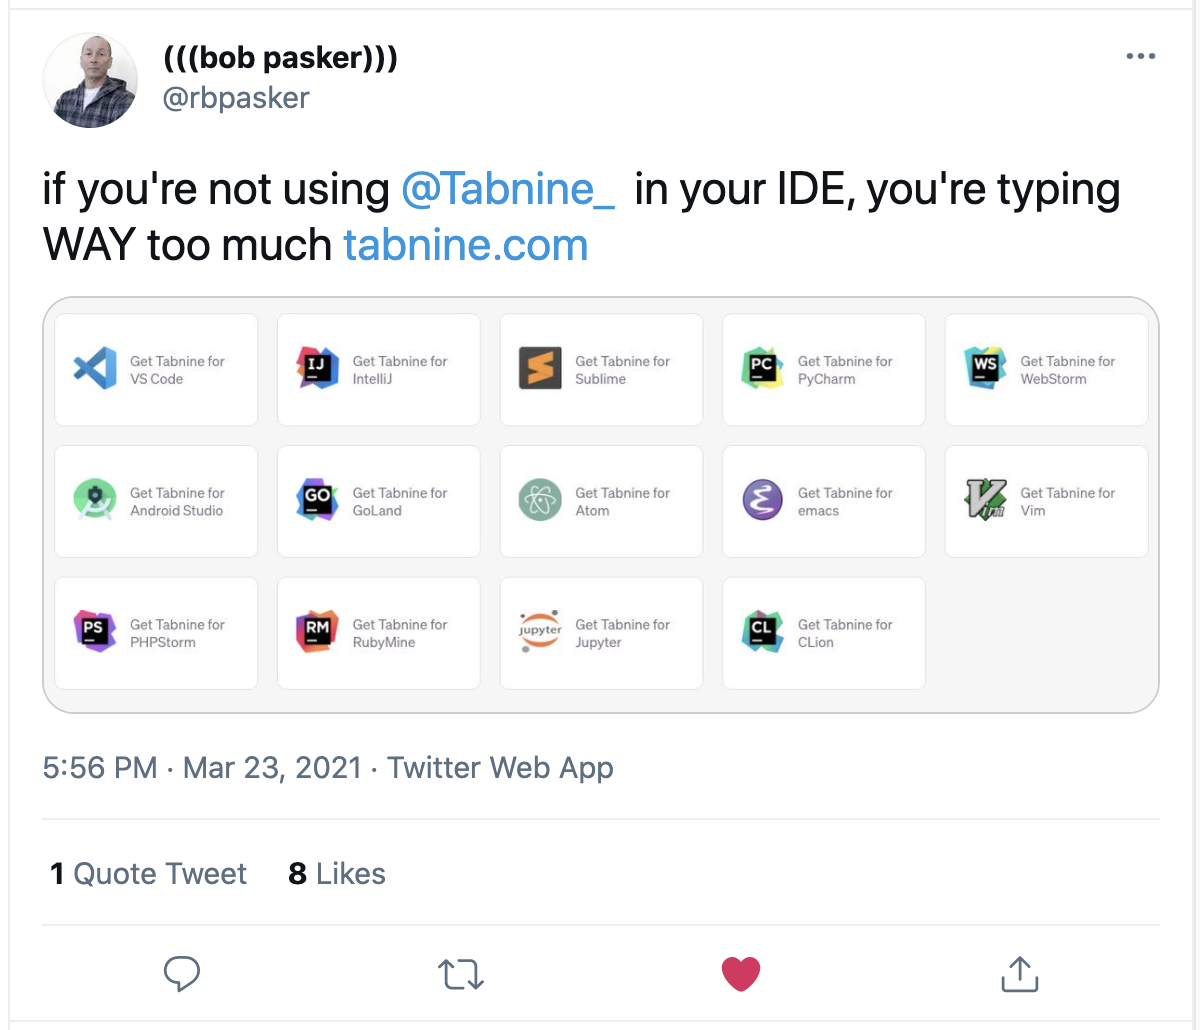
Task: Get Tabnine for GoLand
Action: [378, 501]
